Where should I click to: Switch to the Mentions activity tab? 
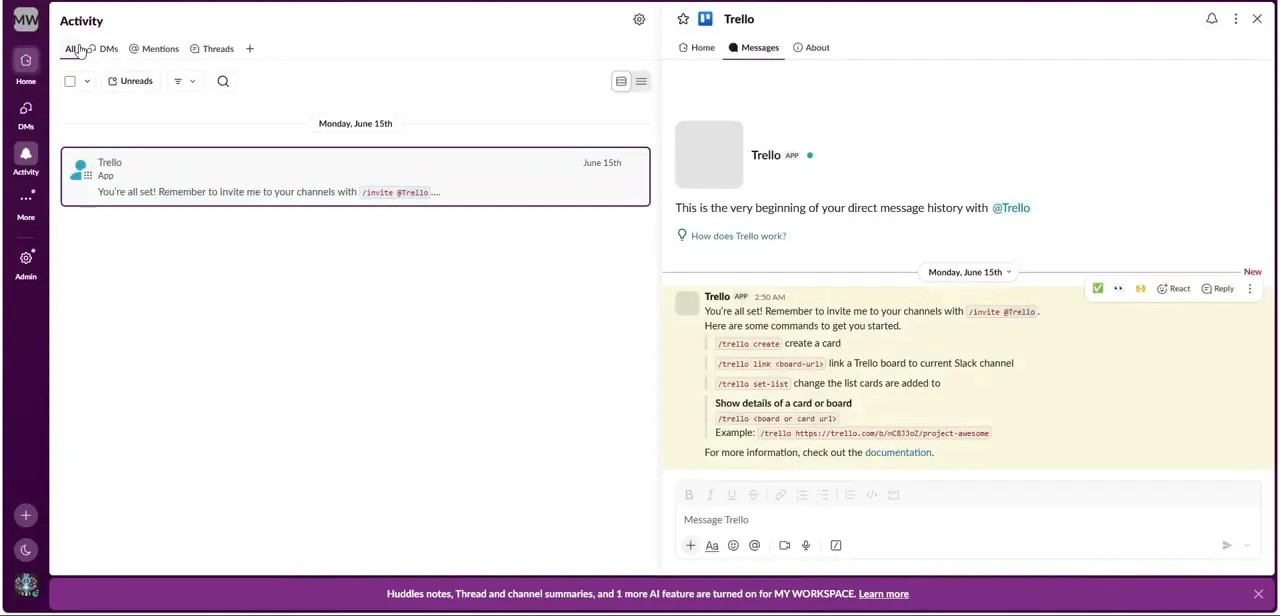click(x=154, y=49)
